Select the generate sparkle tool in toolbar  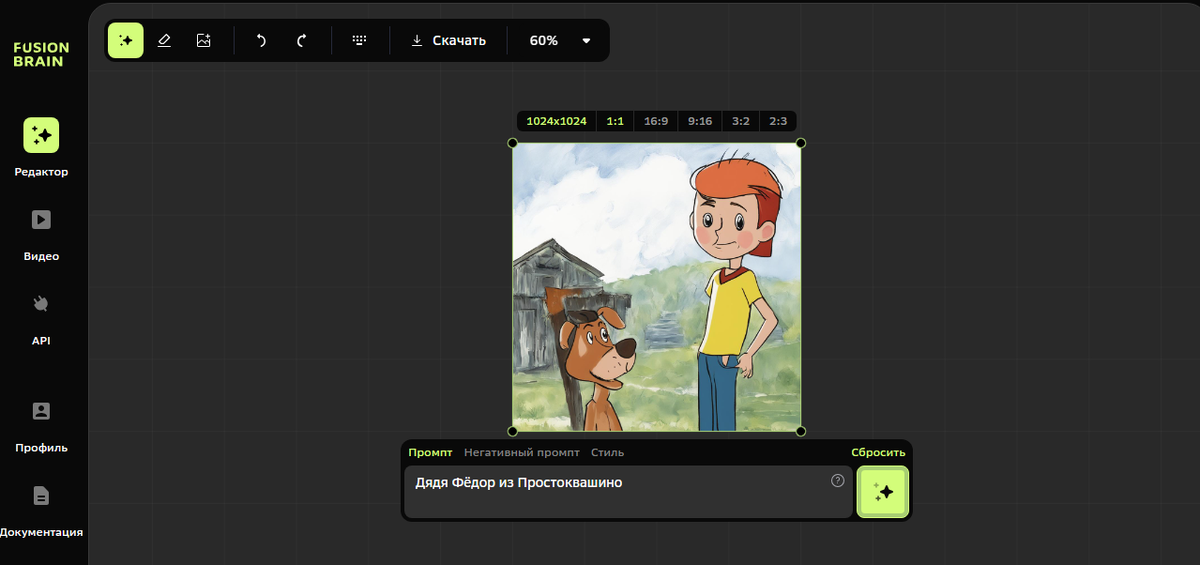pyautogui.click(x=126, y=41)
